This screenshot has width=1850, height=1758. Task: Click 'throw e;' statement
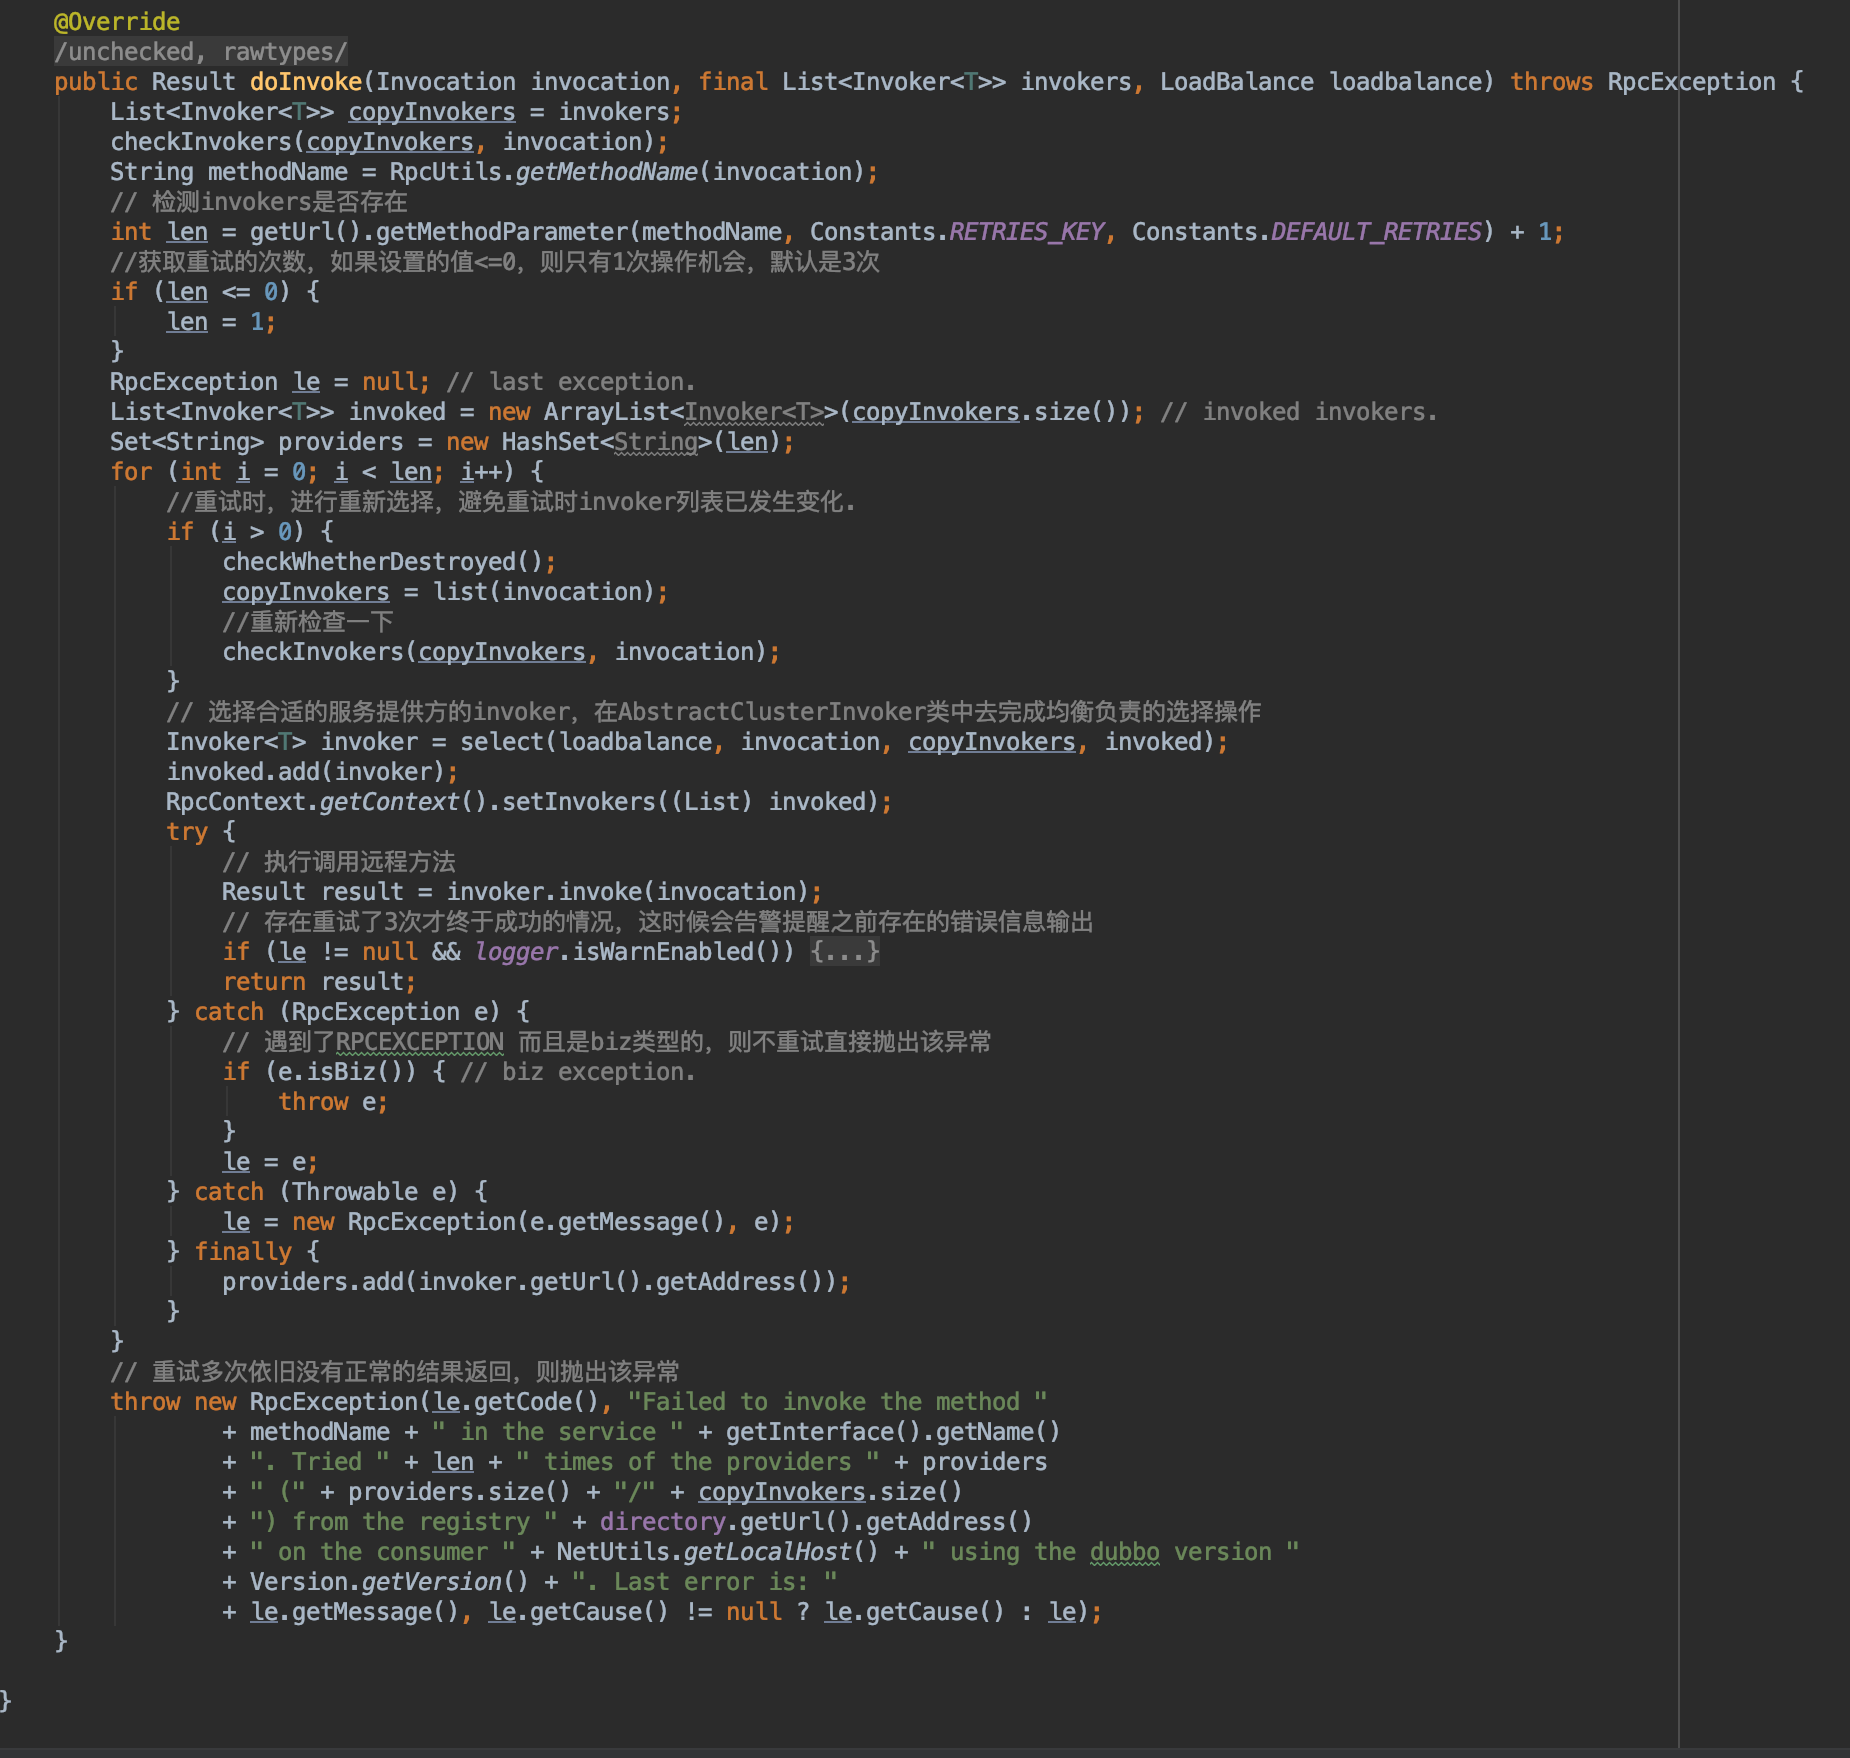tap(333, 1101)
